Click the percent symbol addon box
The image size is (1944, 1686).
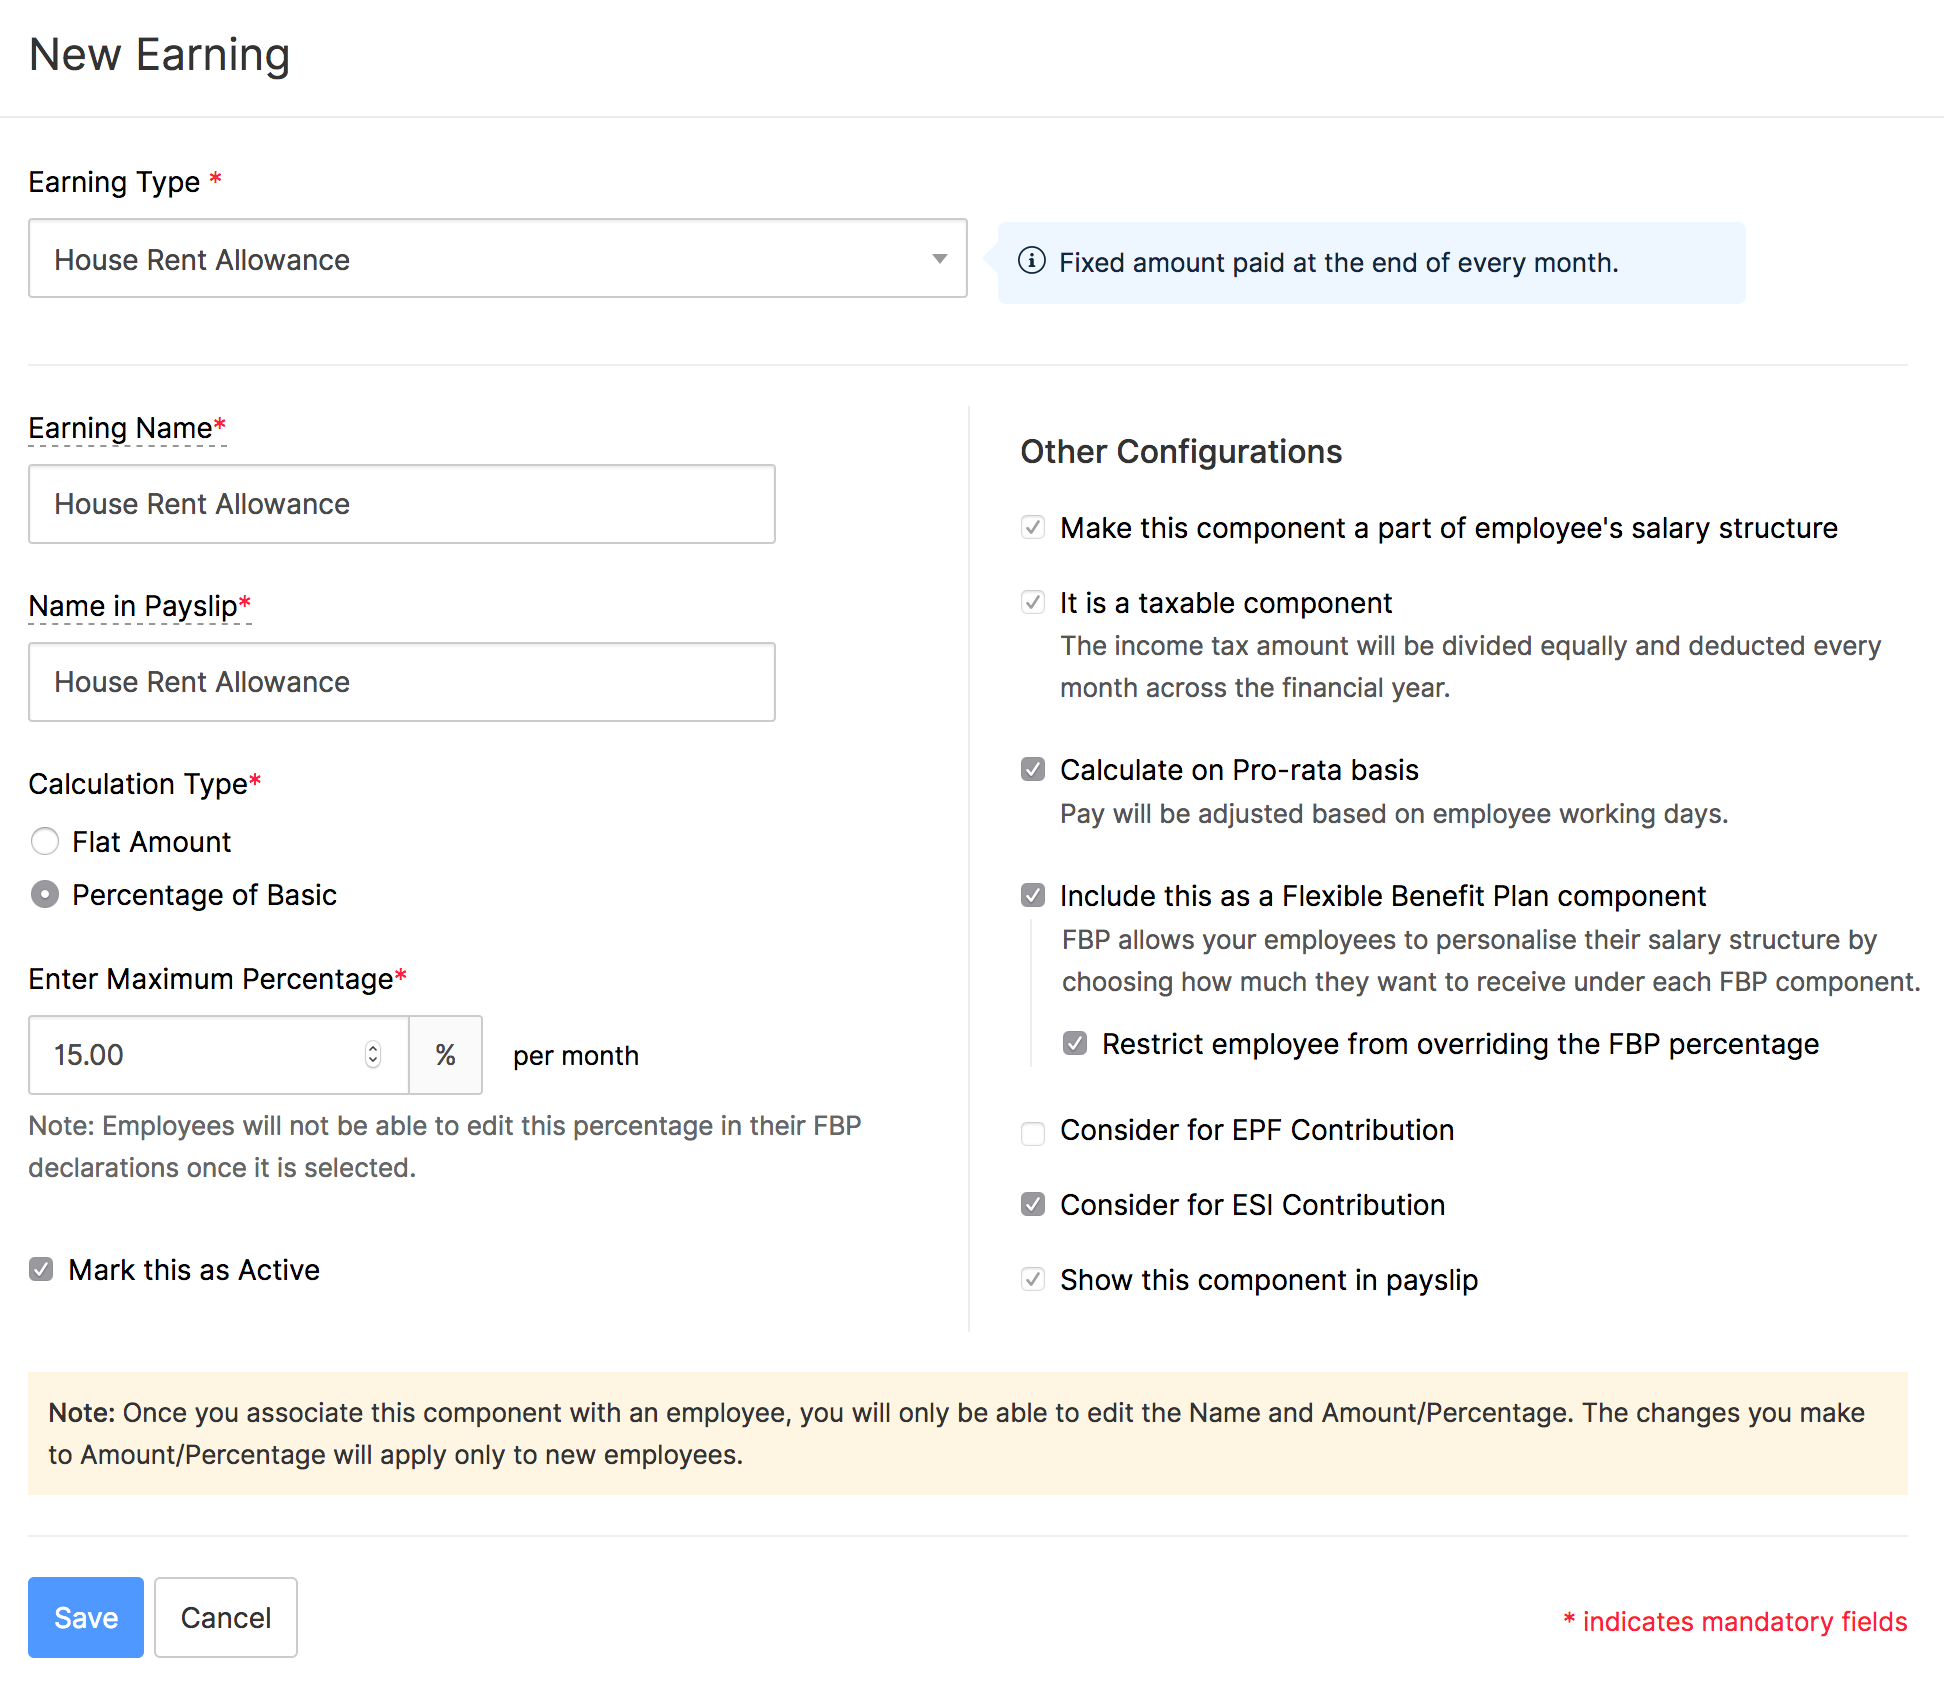click(446, 1055)
